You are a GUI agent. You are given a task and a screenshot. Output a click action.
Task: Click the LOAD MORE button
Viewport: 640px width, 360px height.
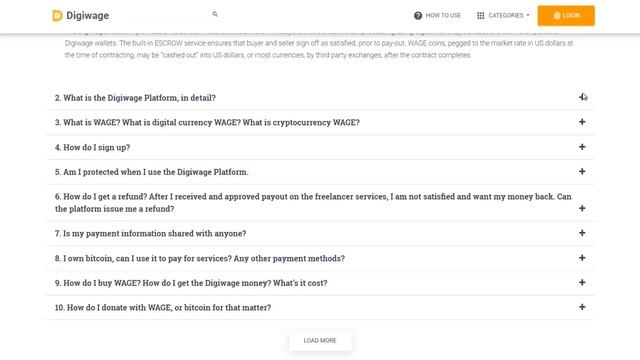(320, 340)
